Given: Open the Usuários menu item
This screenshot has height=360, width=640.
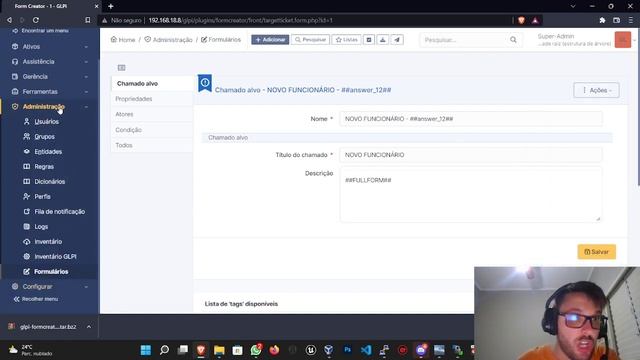Looking at the screenshot, I should pos(47,122).
